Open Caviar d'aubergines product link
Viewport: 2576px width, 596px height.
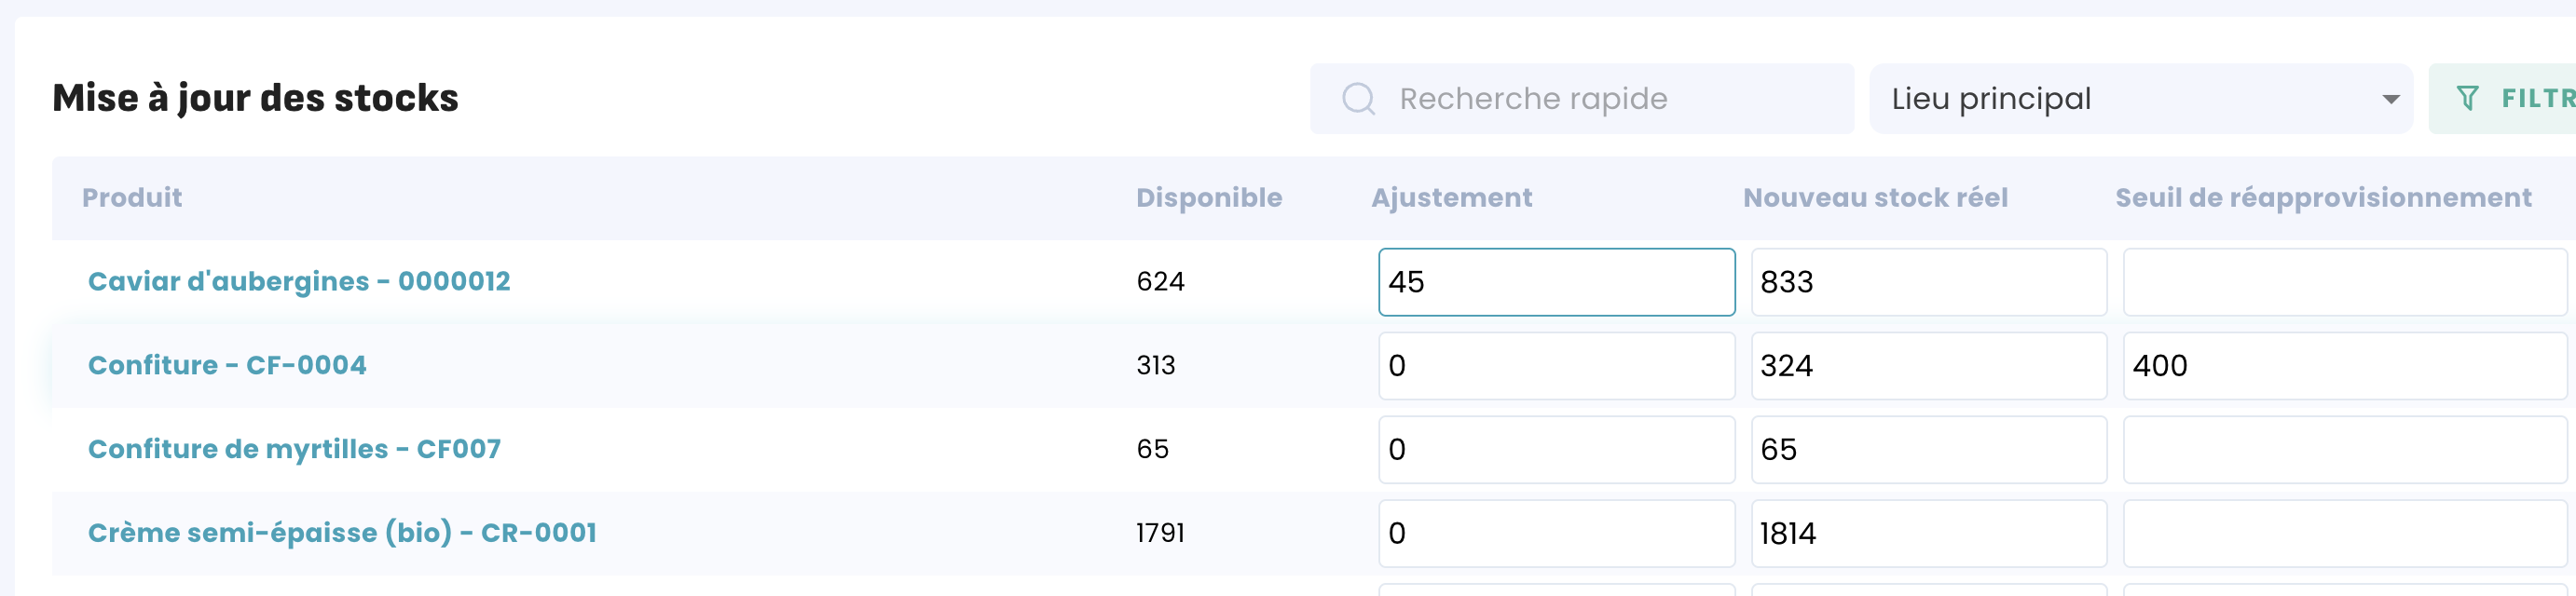299,282
